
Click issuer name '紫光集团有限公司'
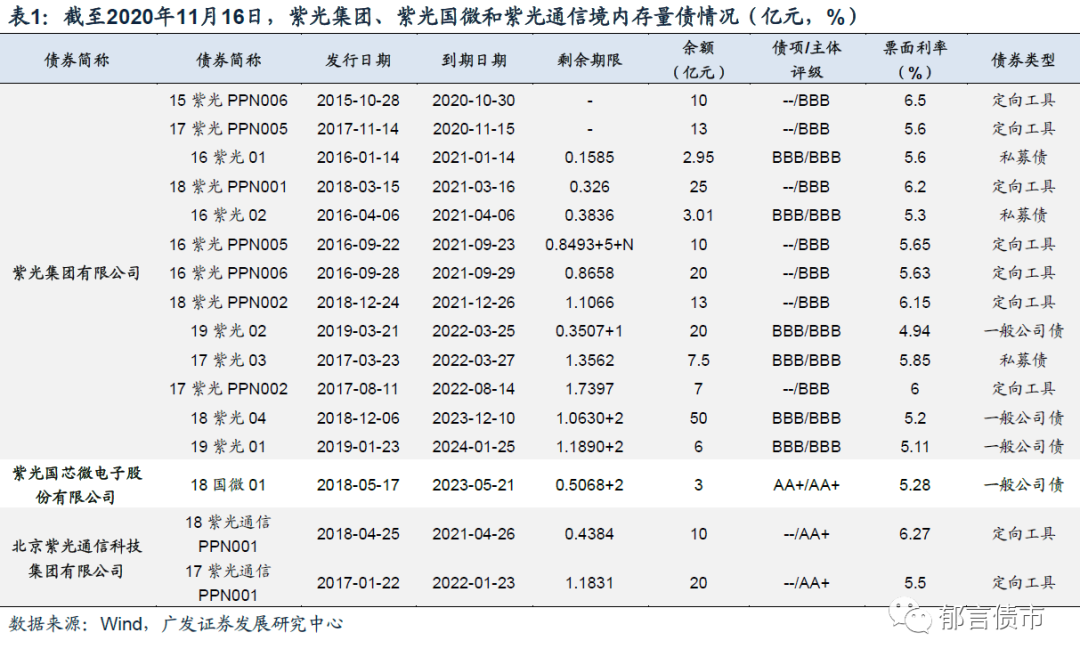[76, 274]
